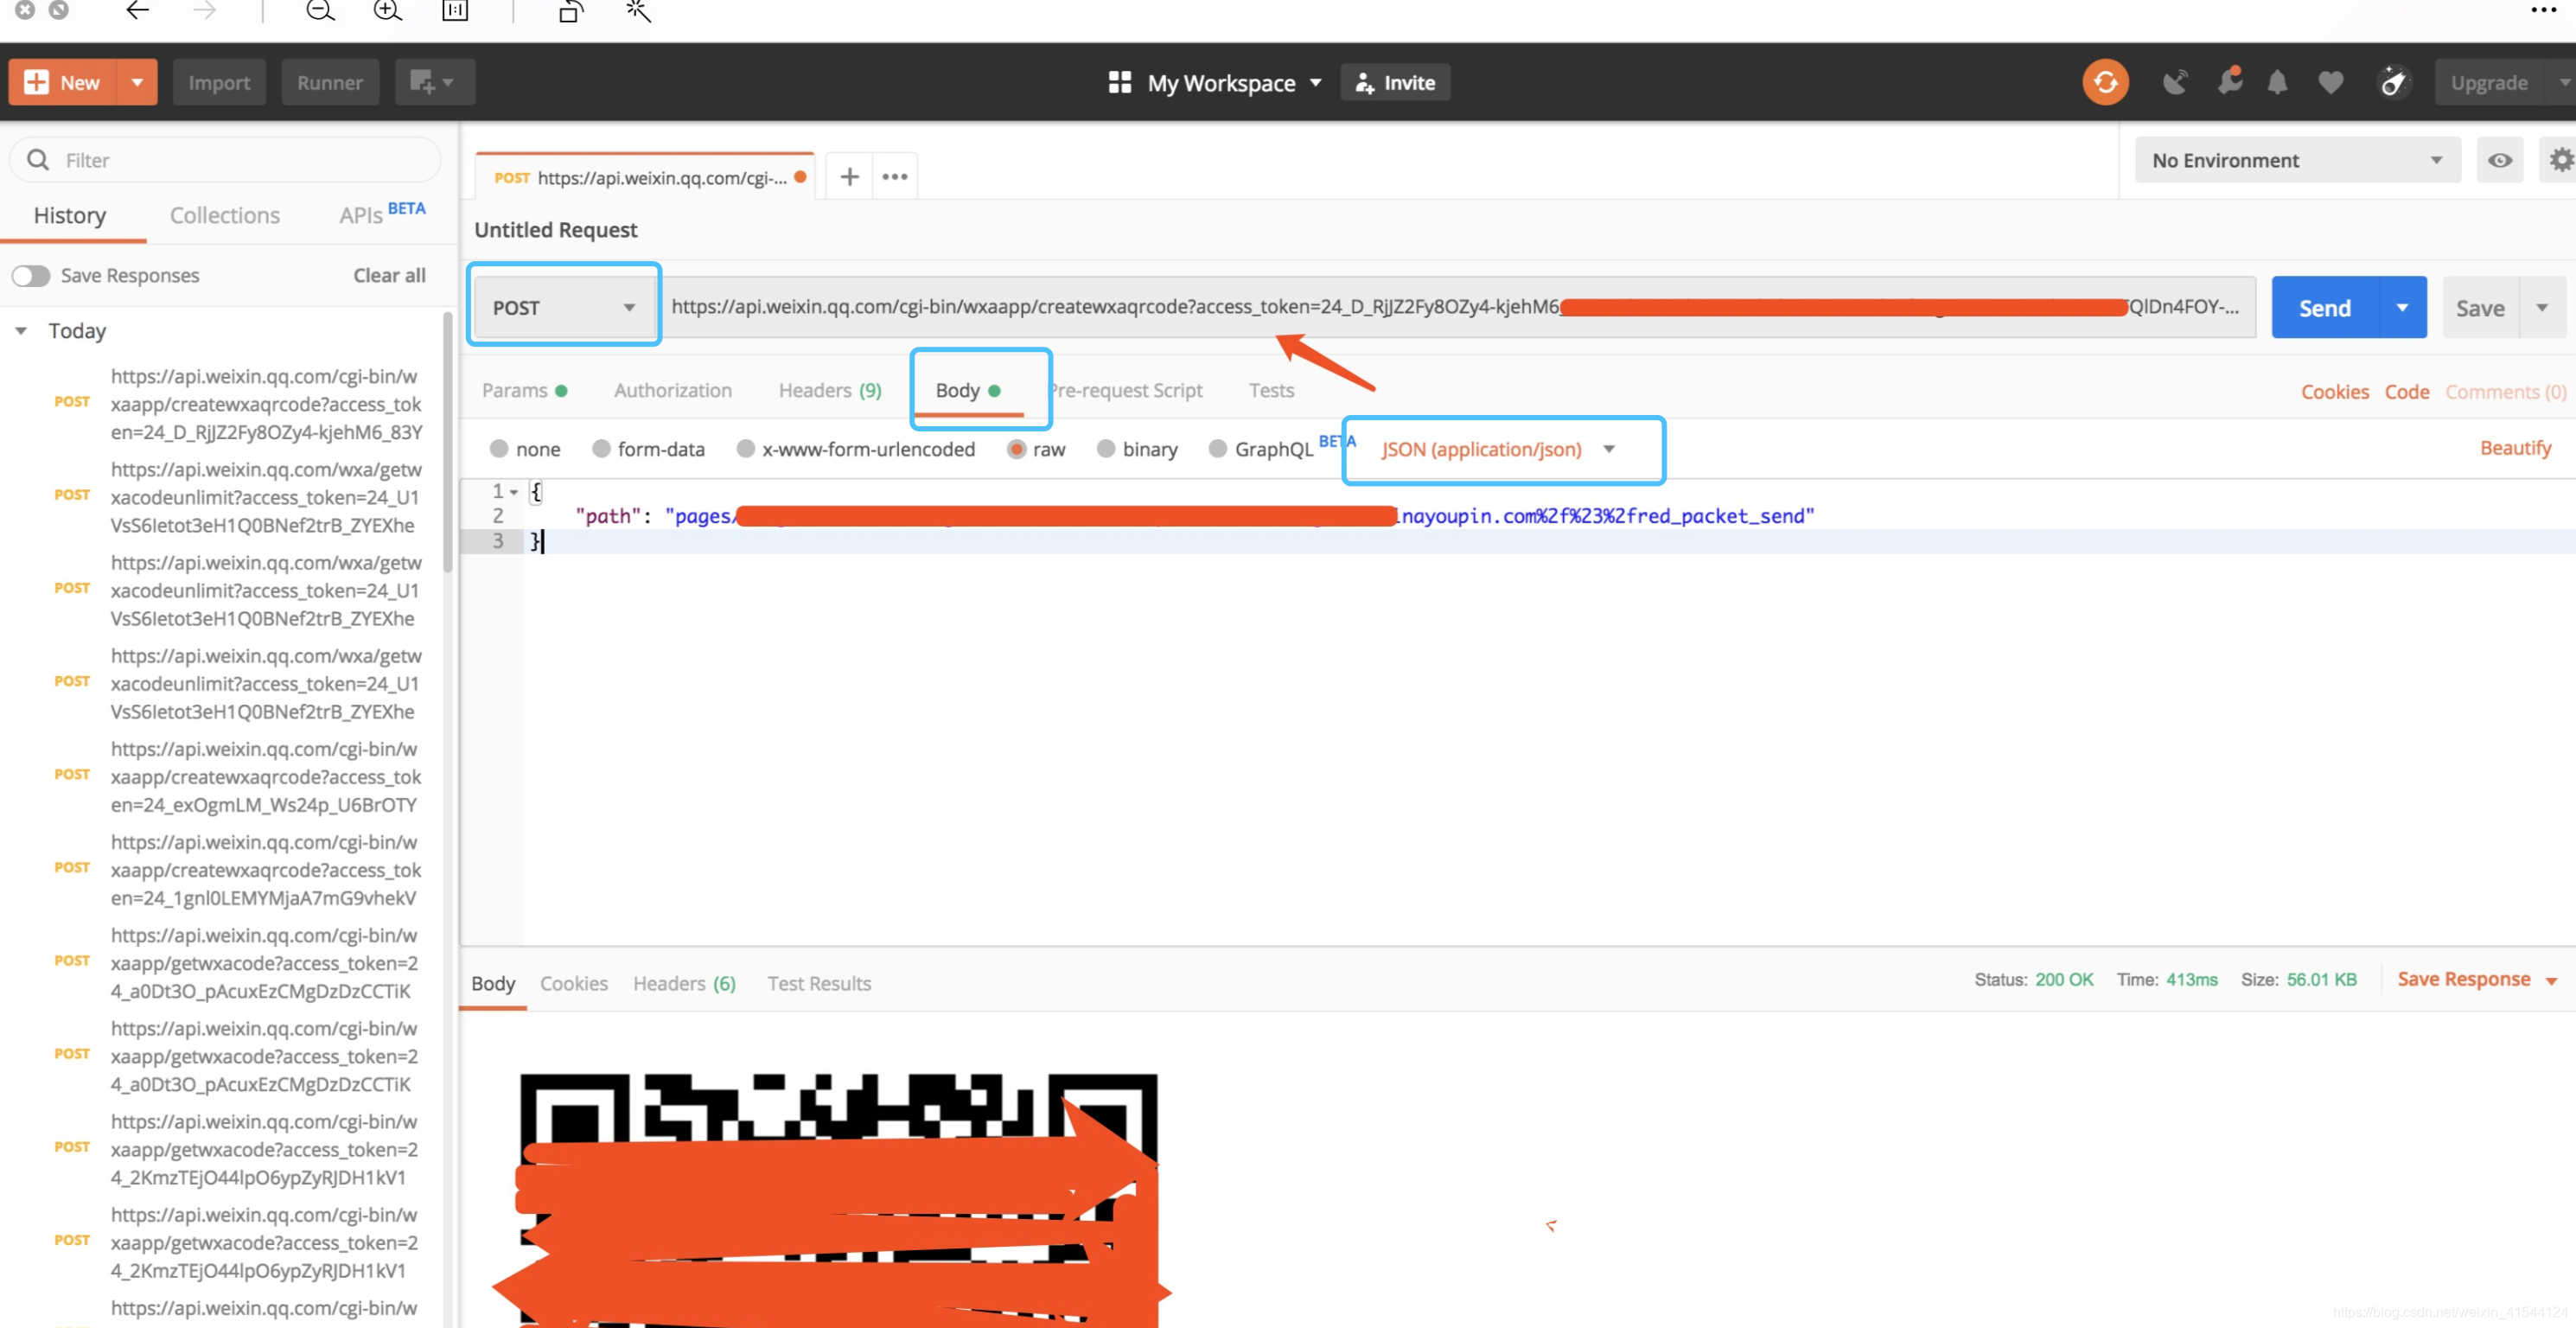2576x1328 pixels.
Task: Select the none body type
Action: click(x=498, y=449)
